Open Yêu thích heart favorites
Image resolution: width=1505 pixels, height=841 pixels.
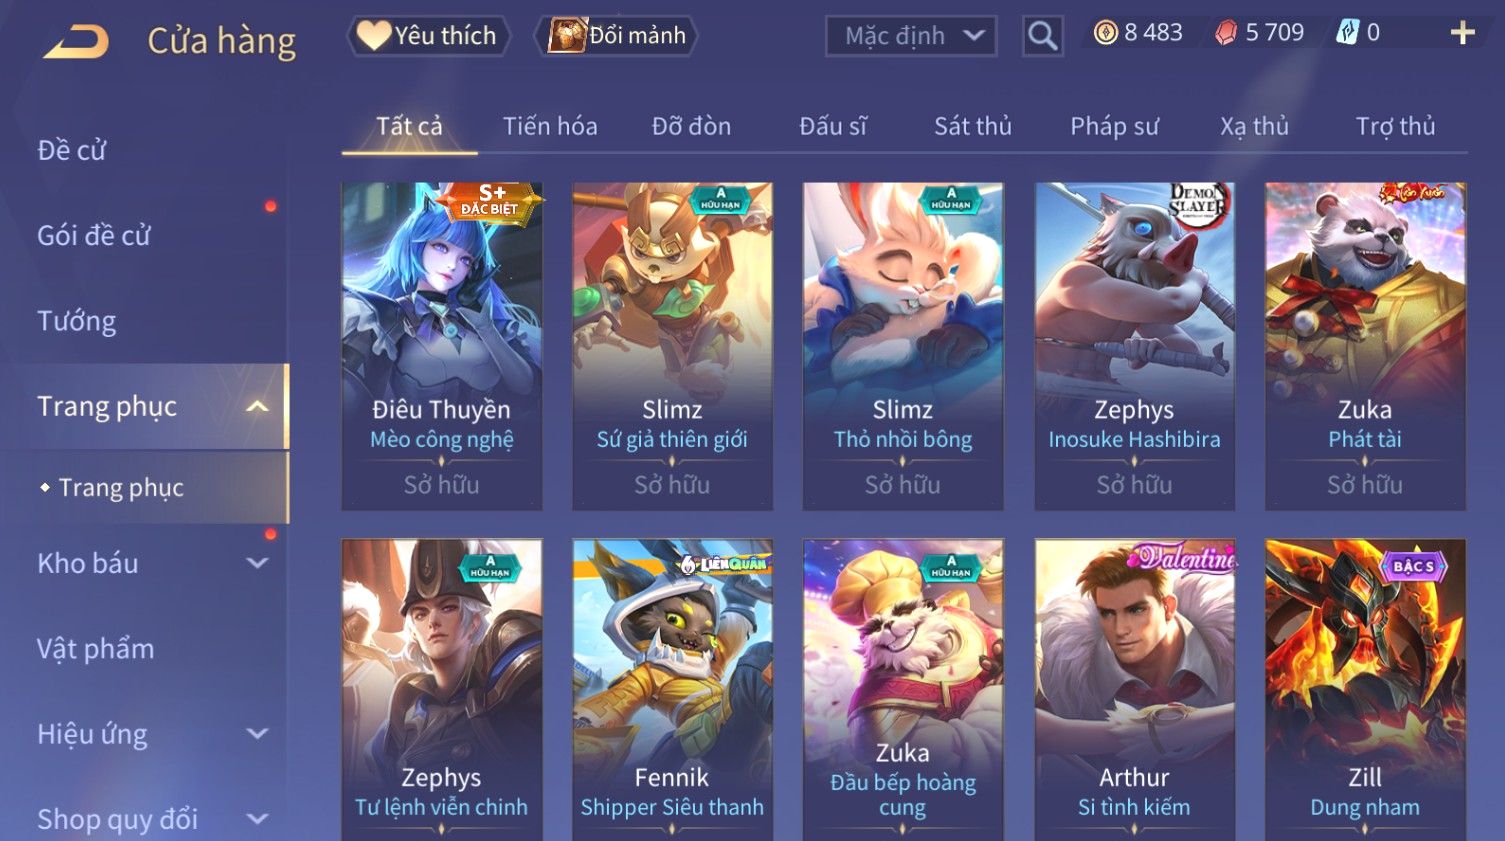point(428,36)
